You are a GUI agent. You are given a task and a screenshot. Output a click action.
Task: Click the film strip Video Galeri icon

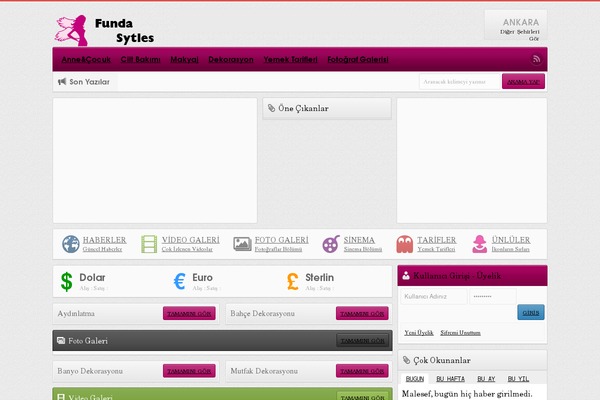click(149, 244)
